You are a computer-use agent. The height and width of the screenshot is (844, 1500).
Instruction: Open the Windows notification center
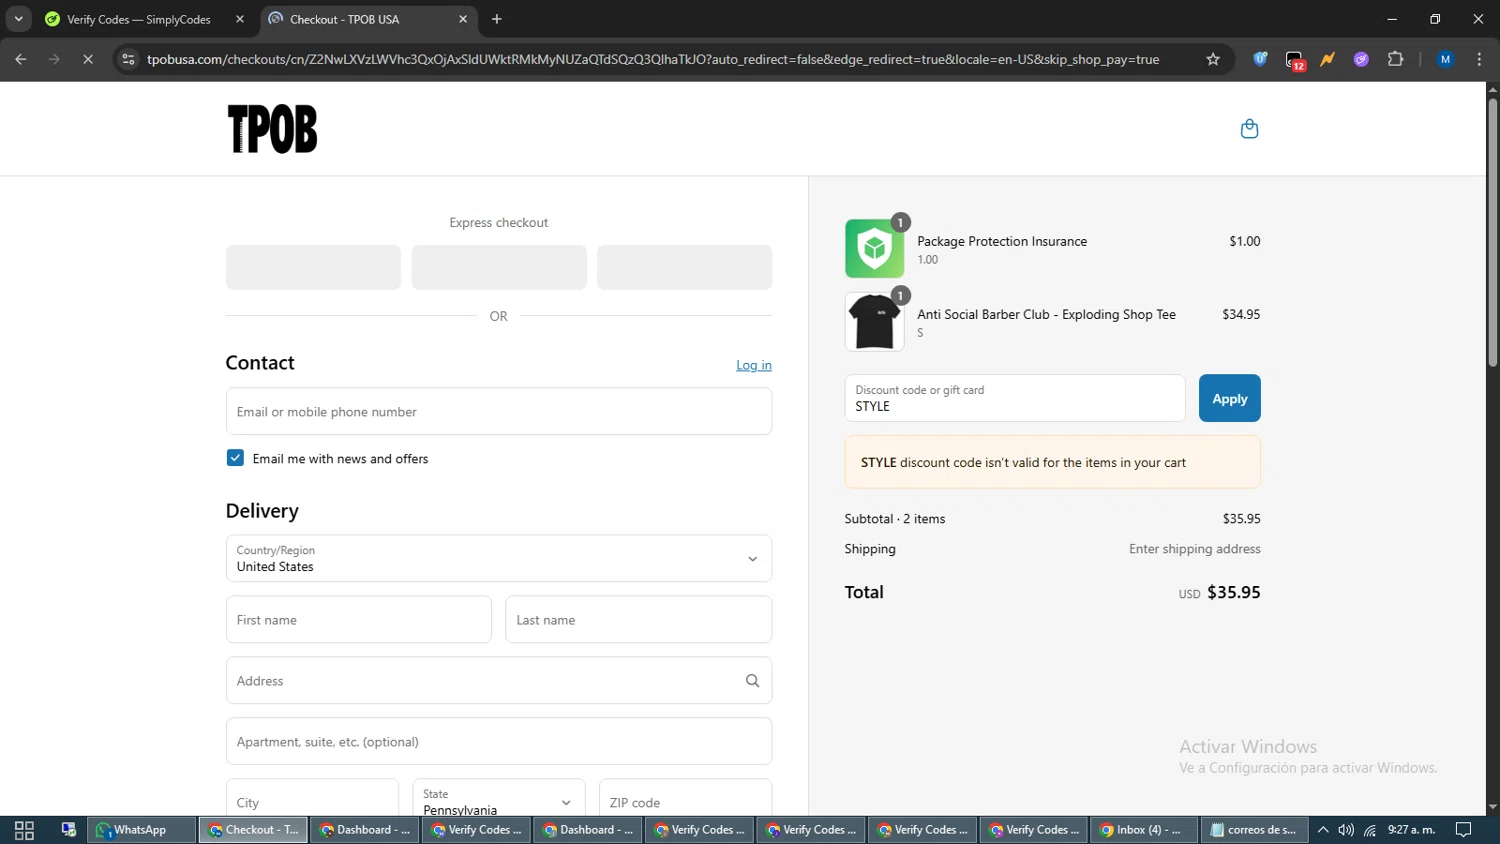(1463, 830)
